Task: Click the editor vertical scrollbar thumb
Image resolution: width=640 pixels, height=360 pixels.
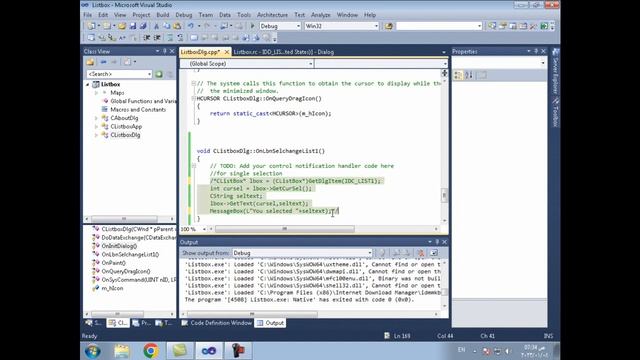Action: coord(444,195)
